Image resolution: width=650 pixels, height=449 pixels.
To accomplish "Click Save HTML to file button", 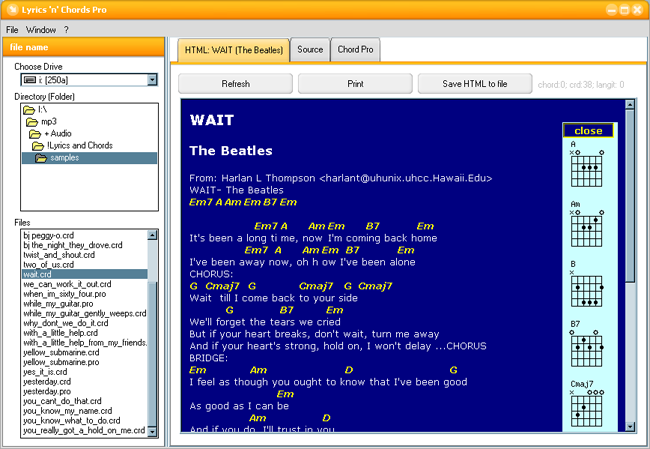I will click(475, 84).
